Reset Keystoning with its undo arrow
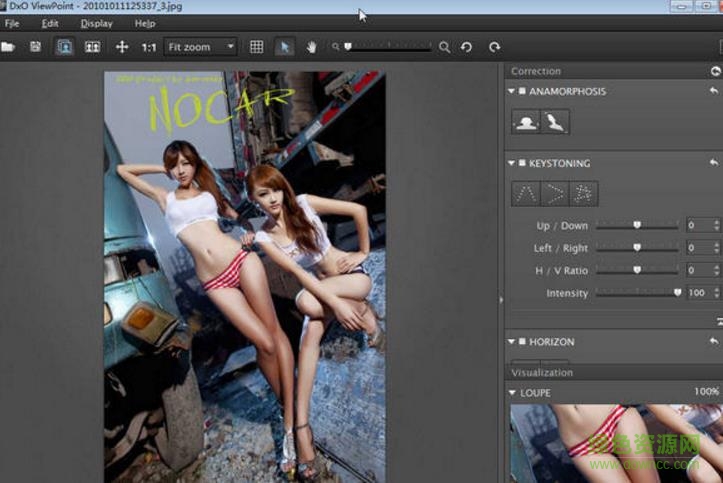 (x=713, y=163)
